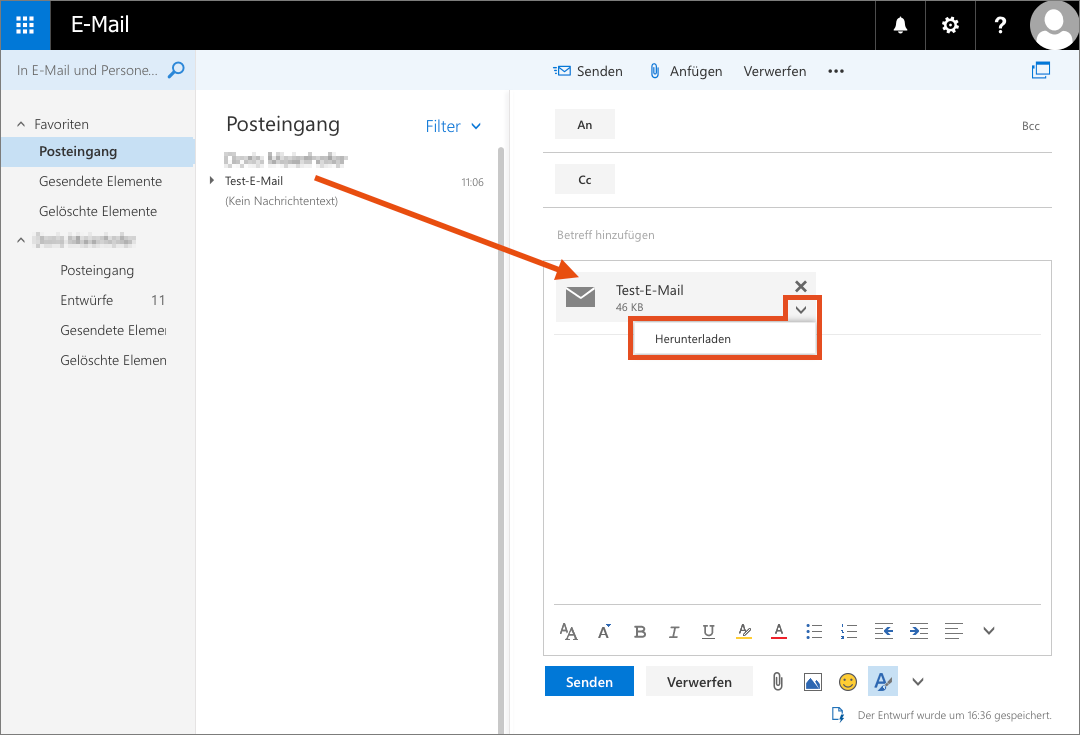Click the blue Senden button
Viewport: 1080px width, 735px height.
tap(589, 682)
